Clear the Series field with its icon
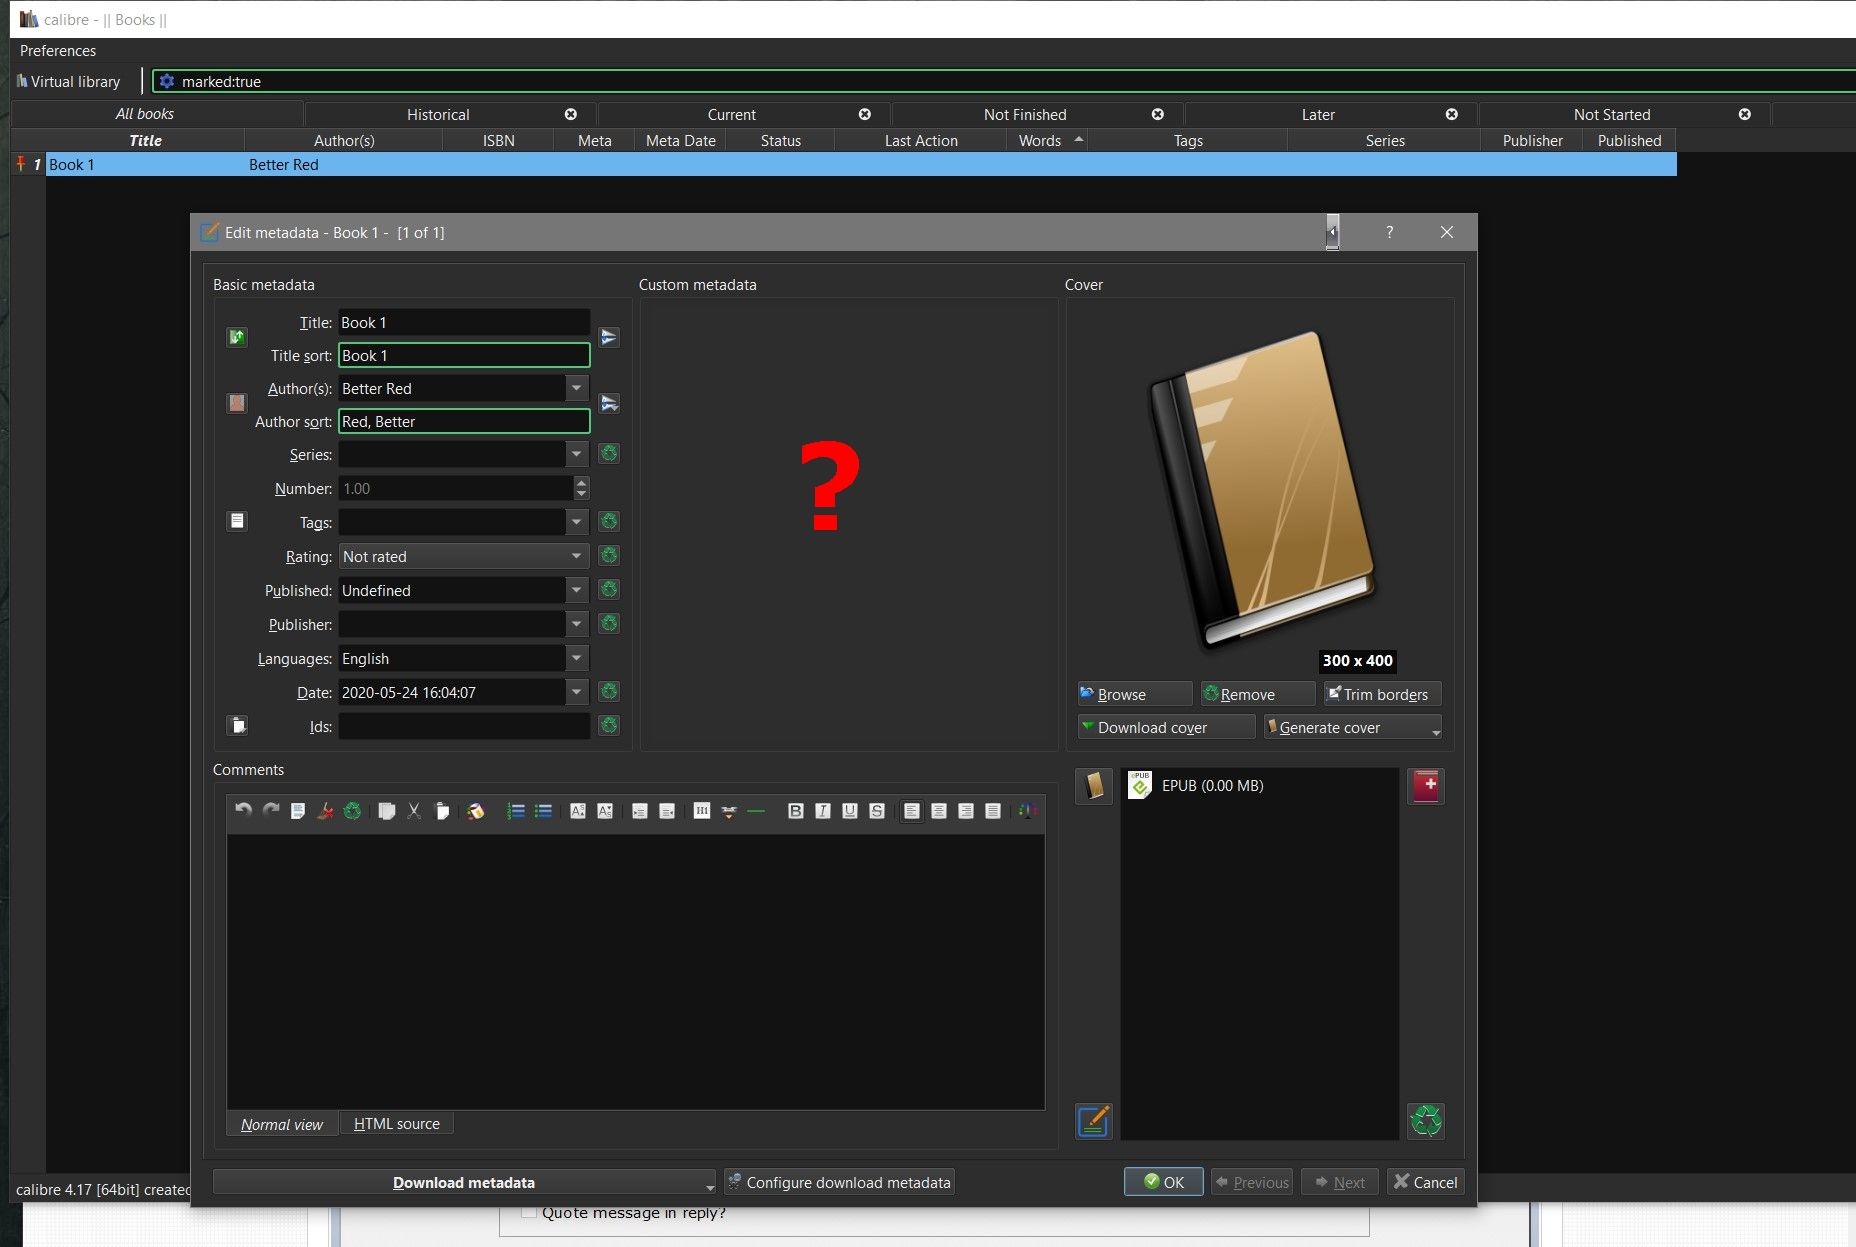1856x1247 pixels. (x=609, y=454)
